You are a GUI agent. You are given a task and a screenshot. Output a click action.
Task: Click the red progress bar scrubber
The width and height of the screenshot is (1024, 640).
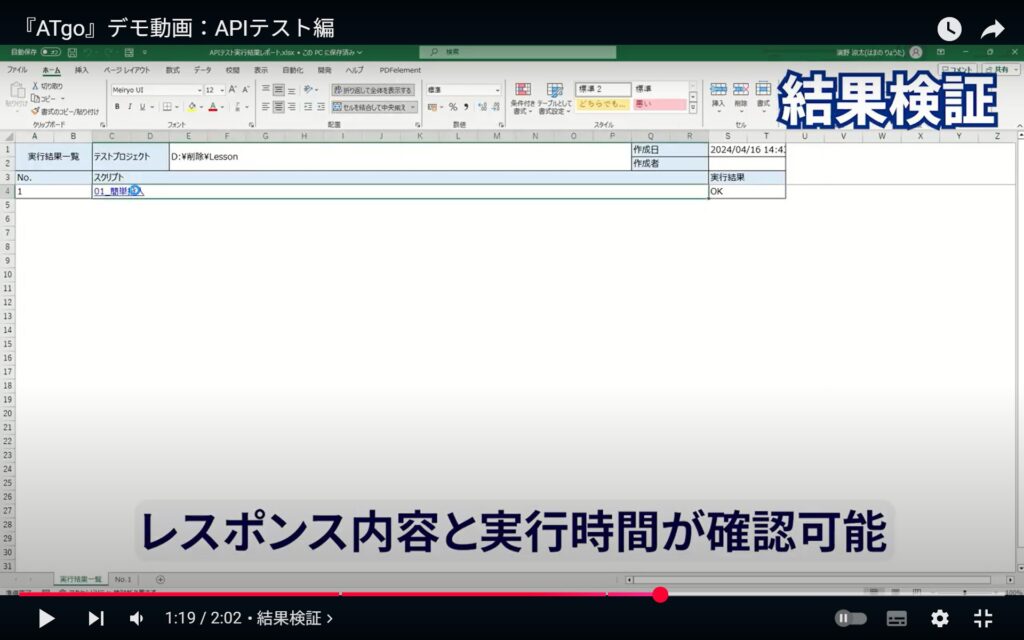pos(660,594)
